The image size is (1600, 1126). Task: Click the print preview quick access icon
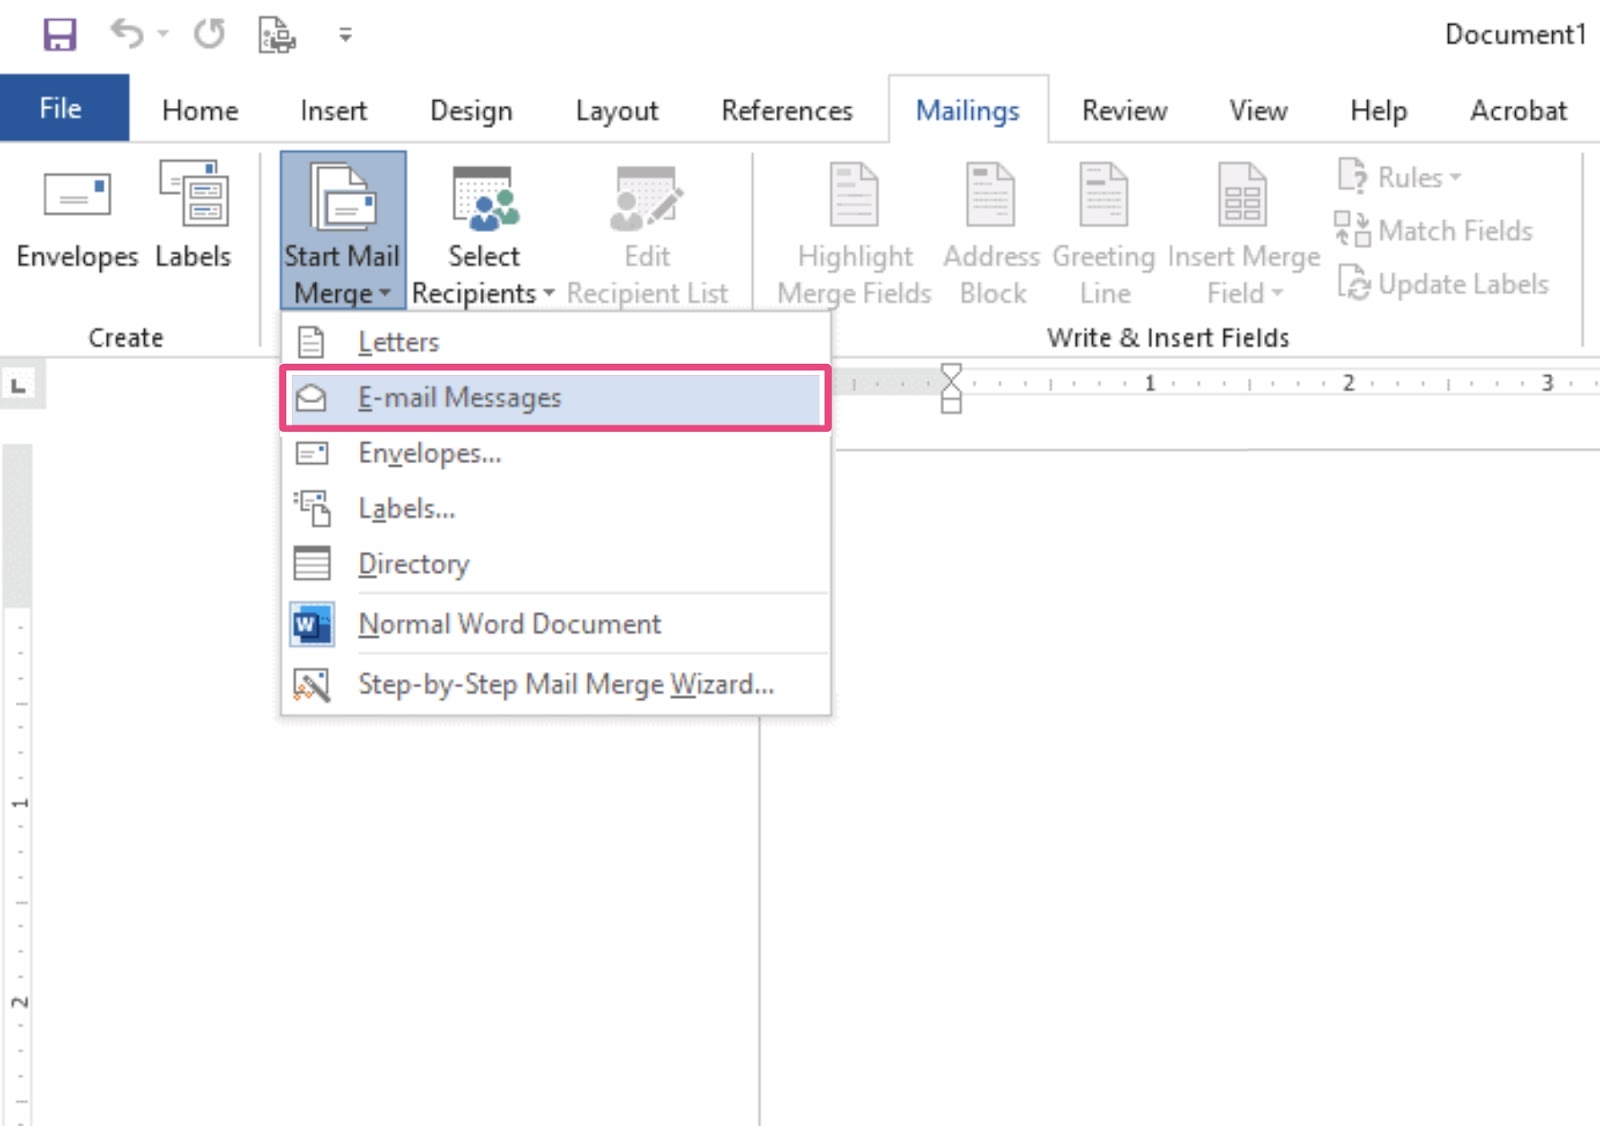(277, 35)
